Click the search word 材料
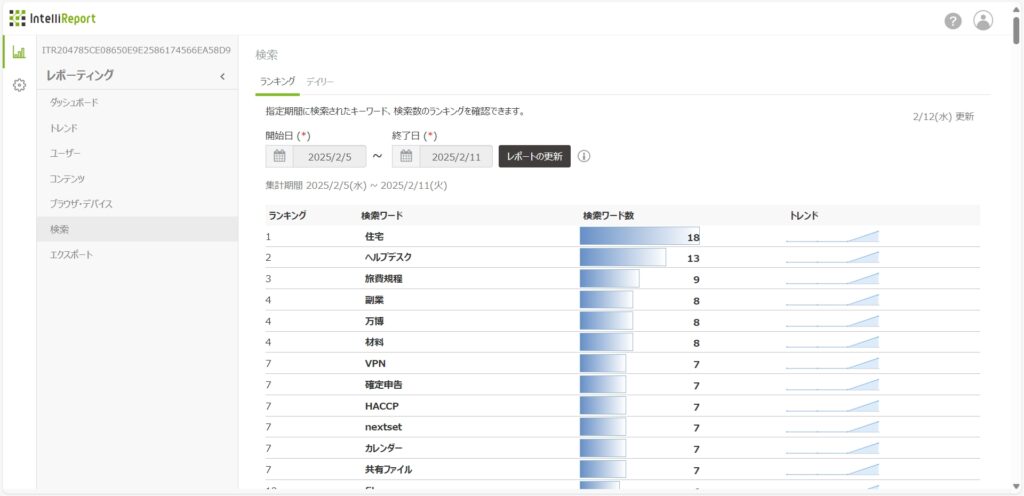 [x=375, y=343]
